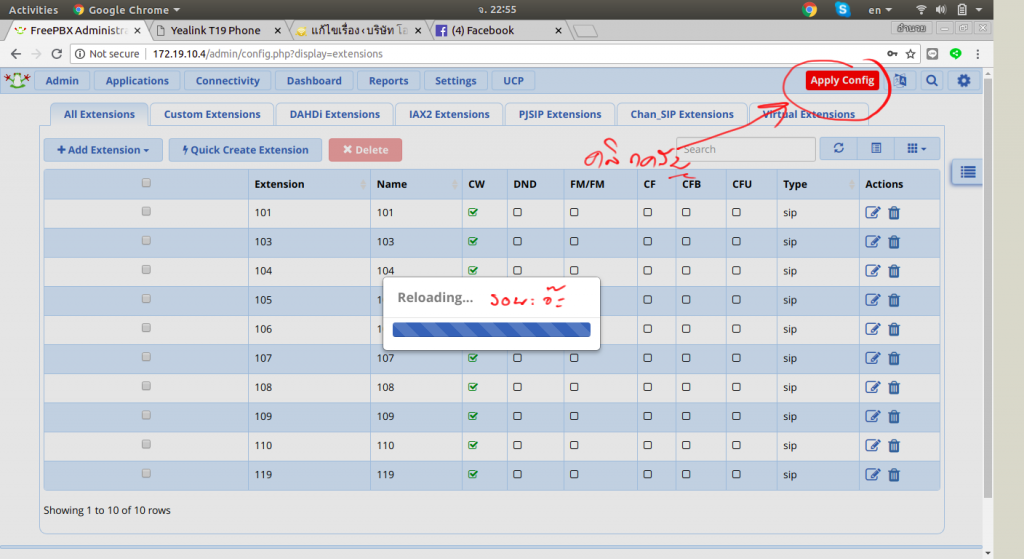Viewport: 1024px width, 559px height.
Task: Delete extension 105 using trash icon
Action: point(894,300)
